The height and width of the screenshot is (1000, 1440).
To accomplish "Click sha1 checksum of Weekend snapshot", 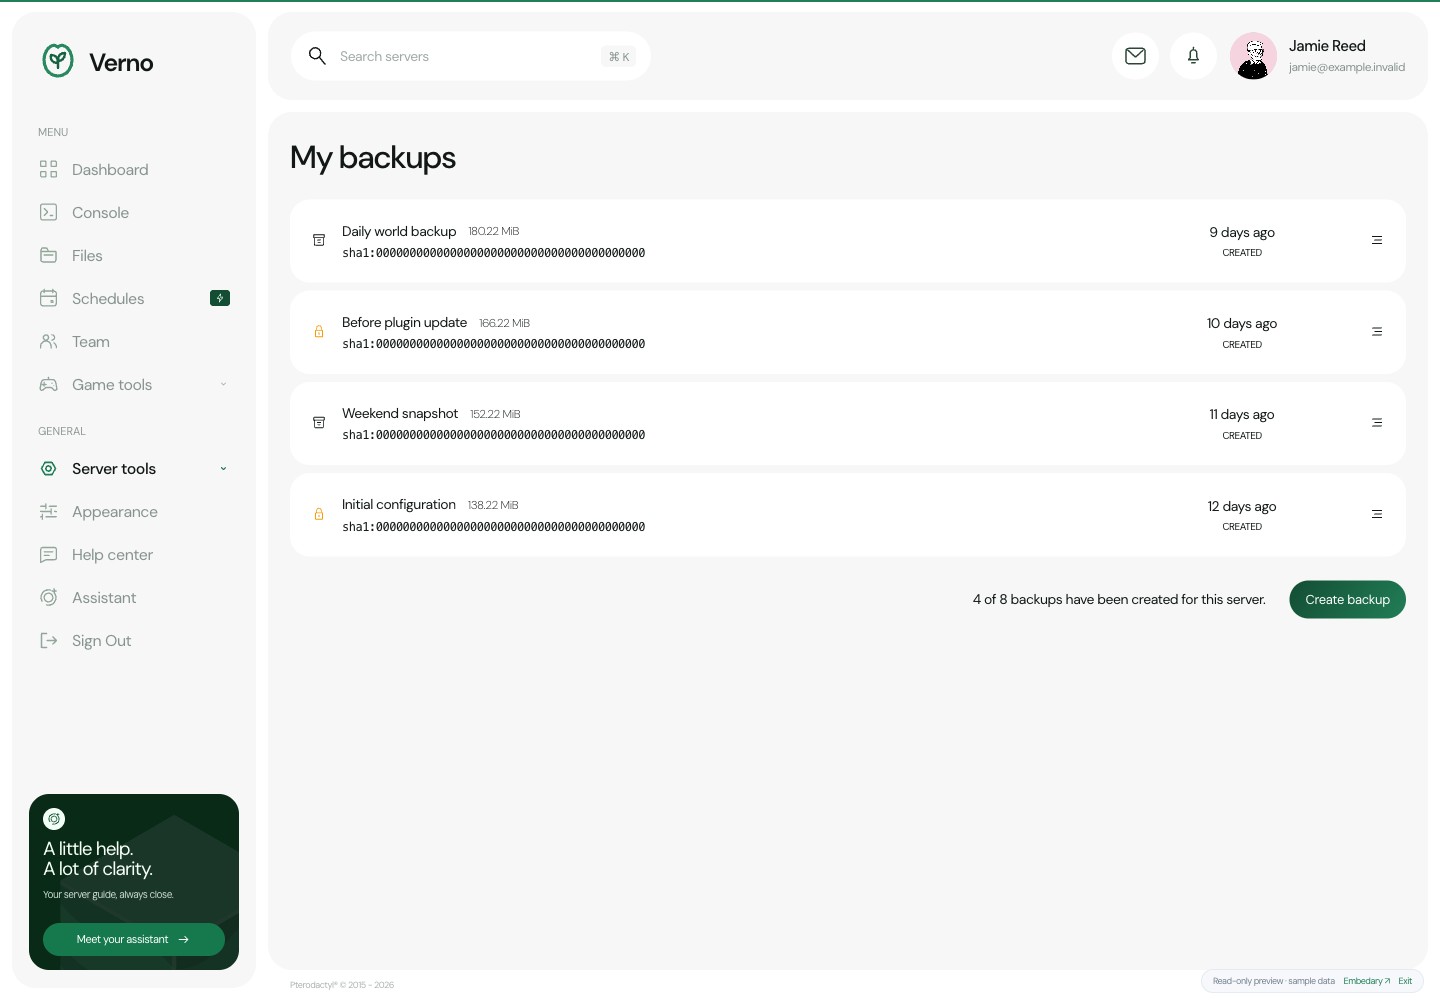I will (x=494, y=435).
